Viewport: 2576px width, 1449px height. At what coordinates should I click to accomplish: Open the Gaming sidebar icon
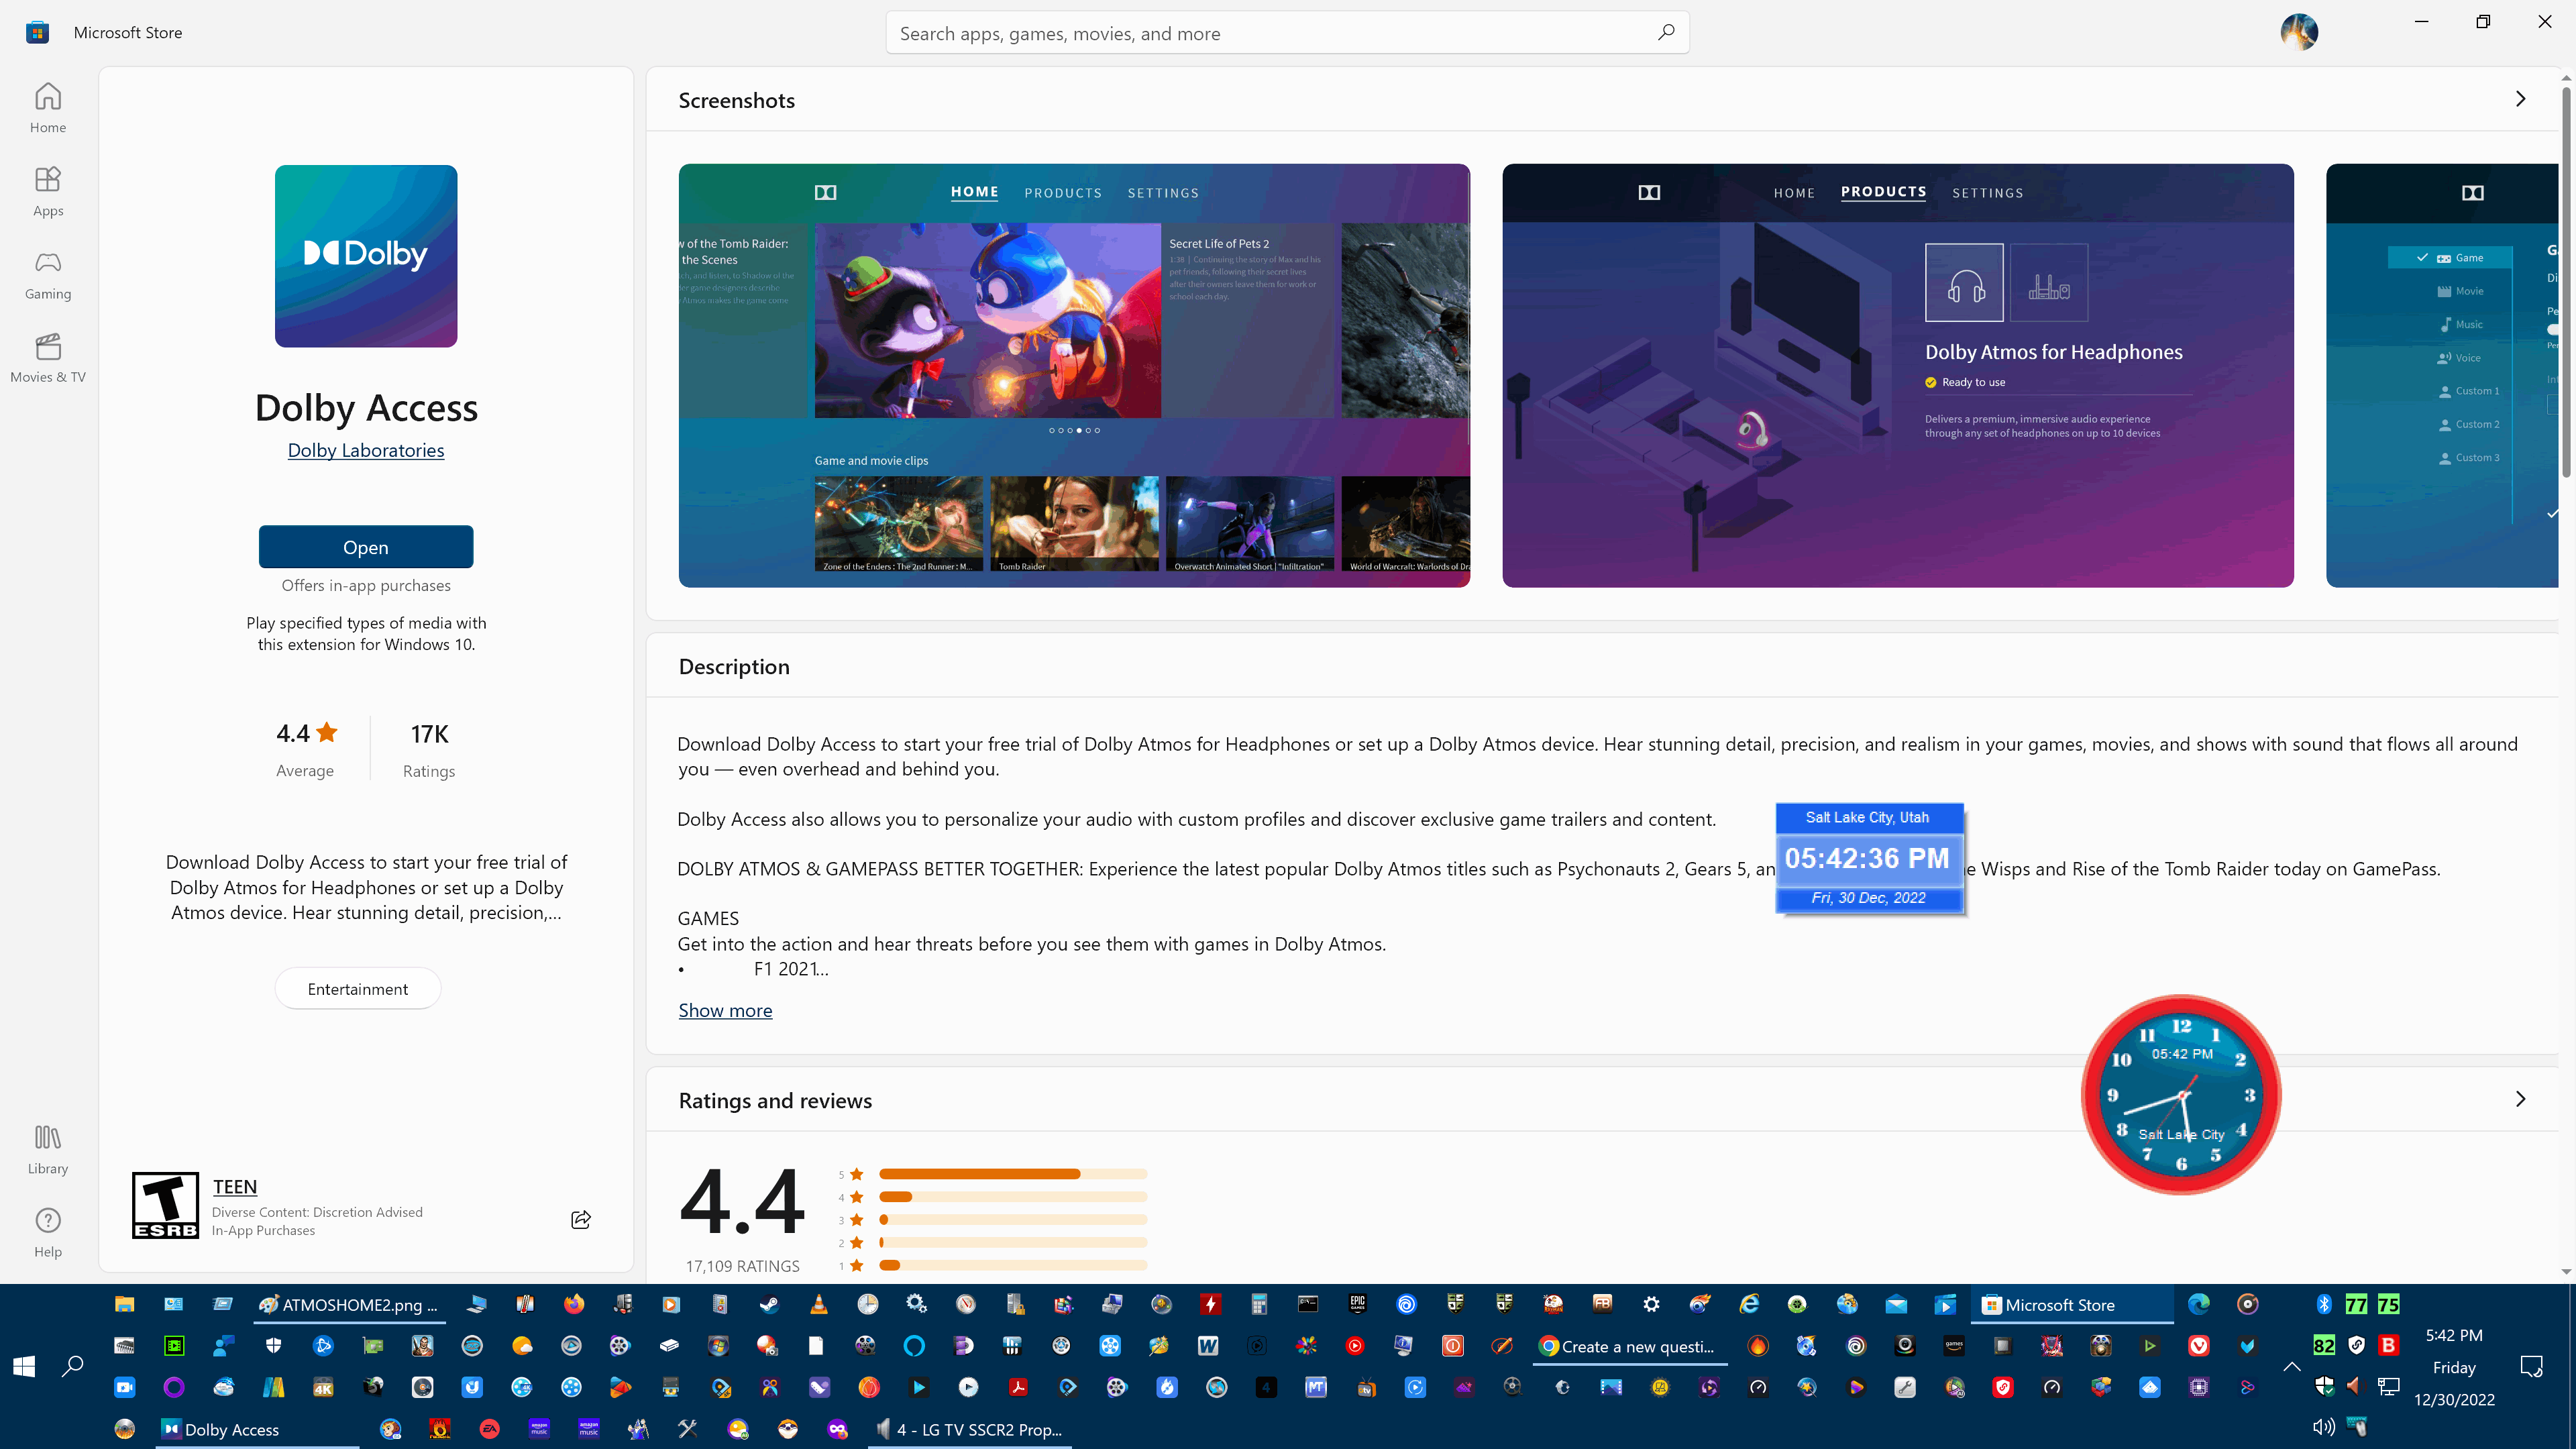[48, 274]
